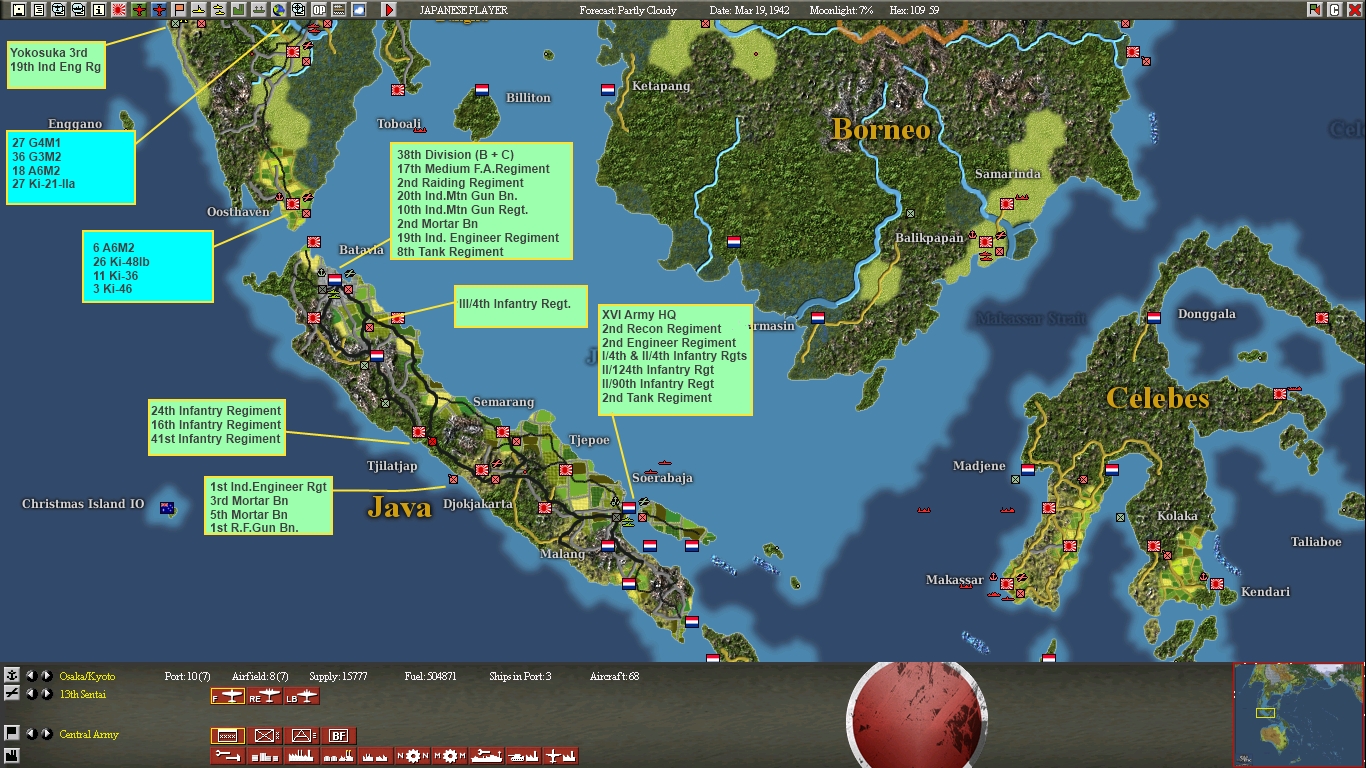Click the blue-background red plane icon
This screenshot has height=768, width=1366.
point(159,10)
